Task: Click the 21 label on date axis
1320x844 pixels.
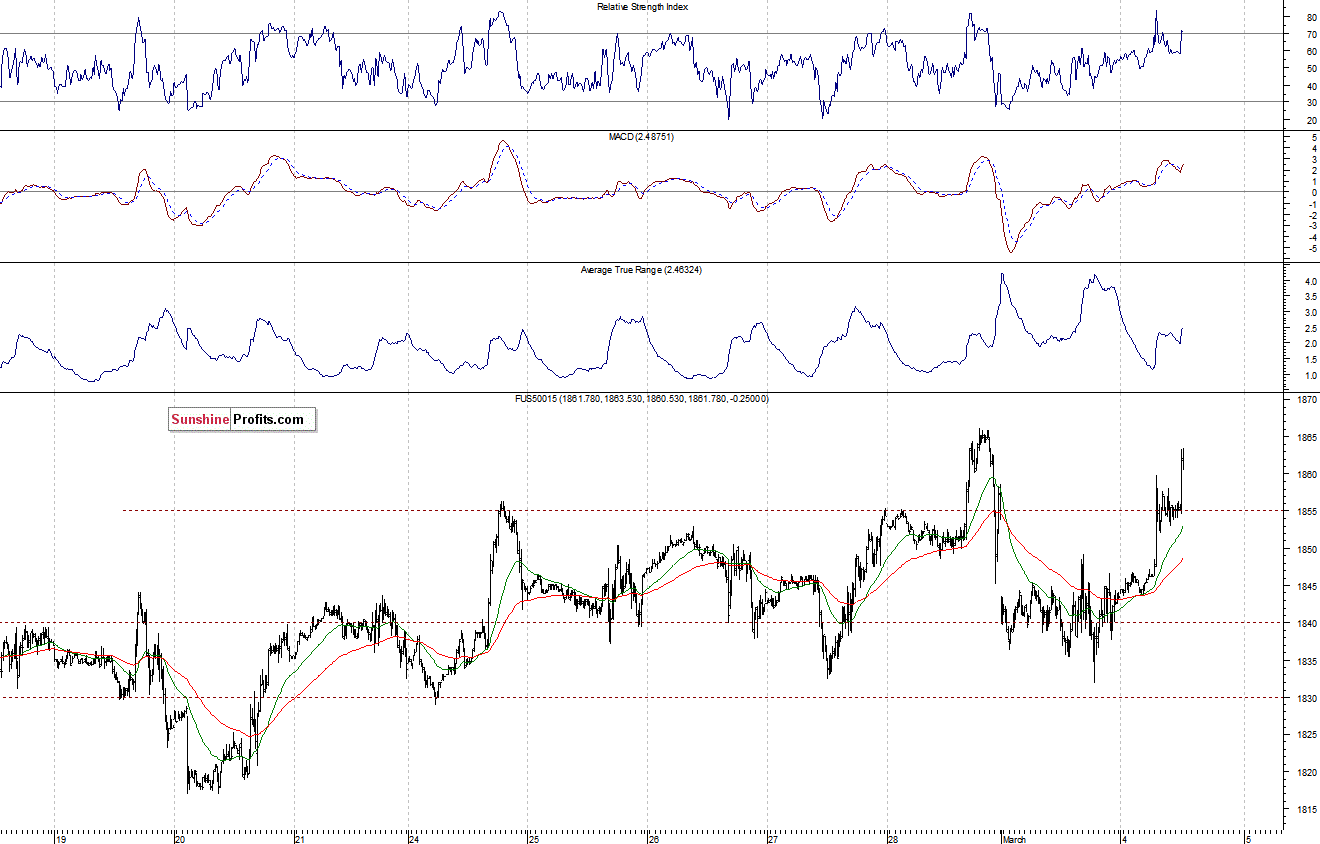Action: pyautogui.click(x=300, y=838)
